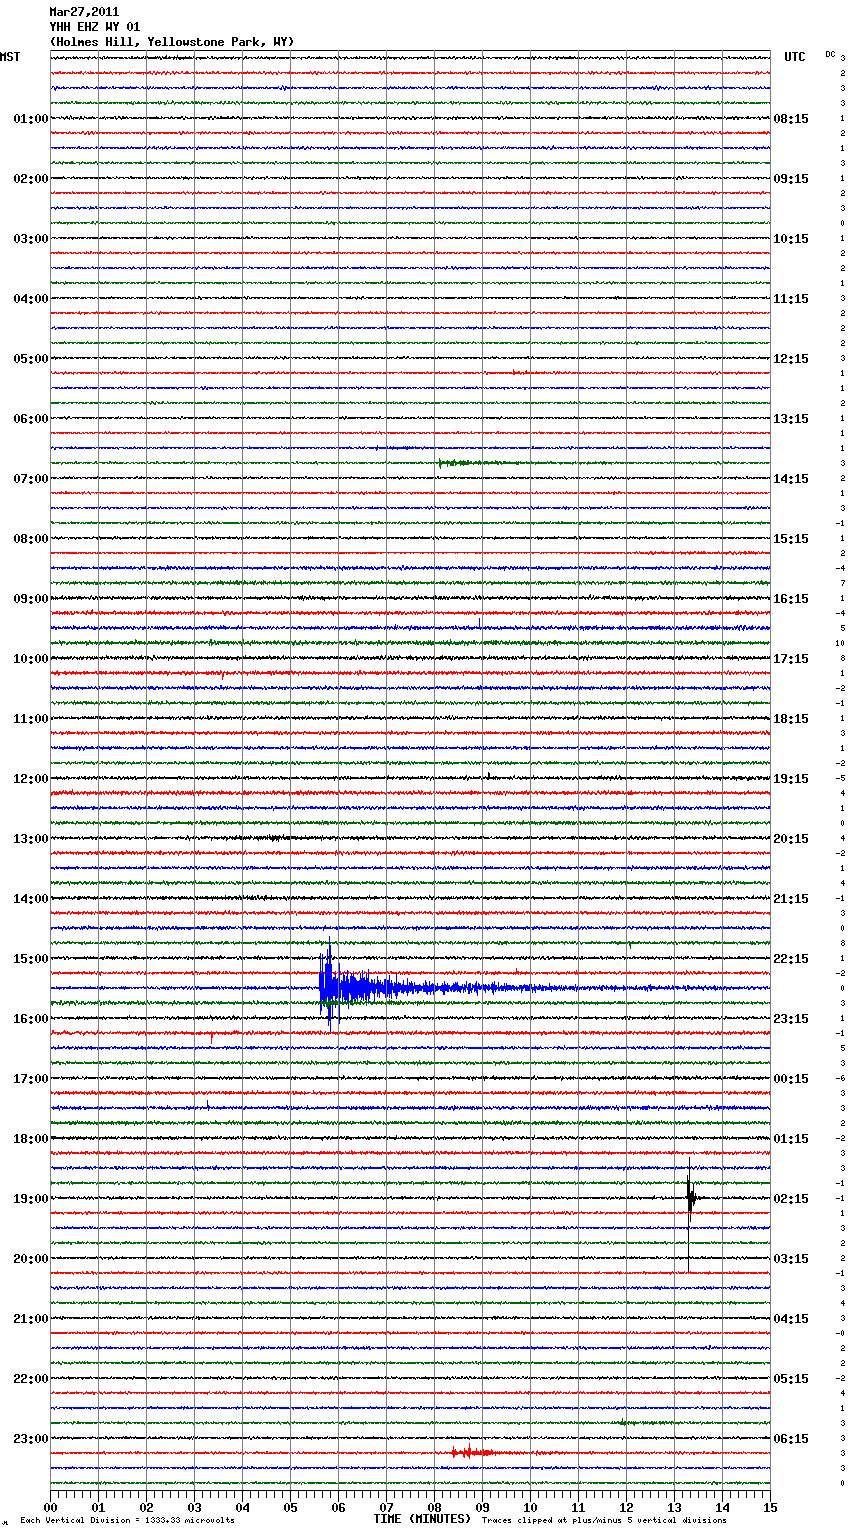Click the 18:15 UTC time label
This screenshot has height=1534, width=850.
pos(791,719)
